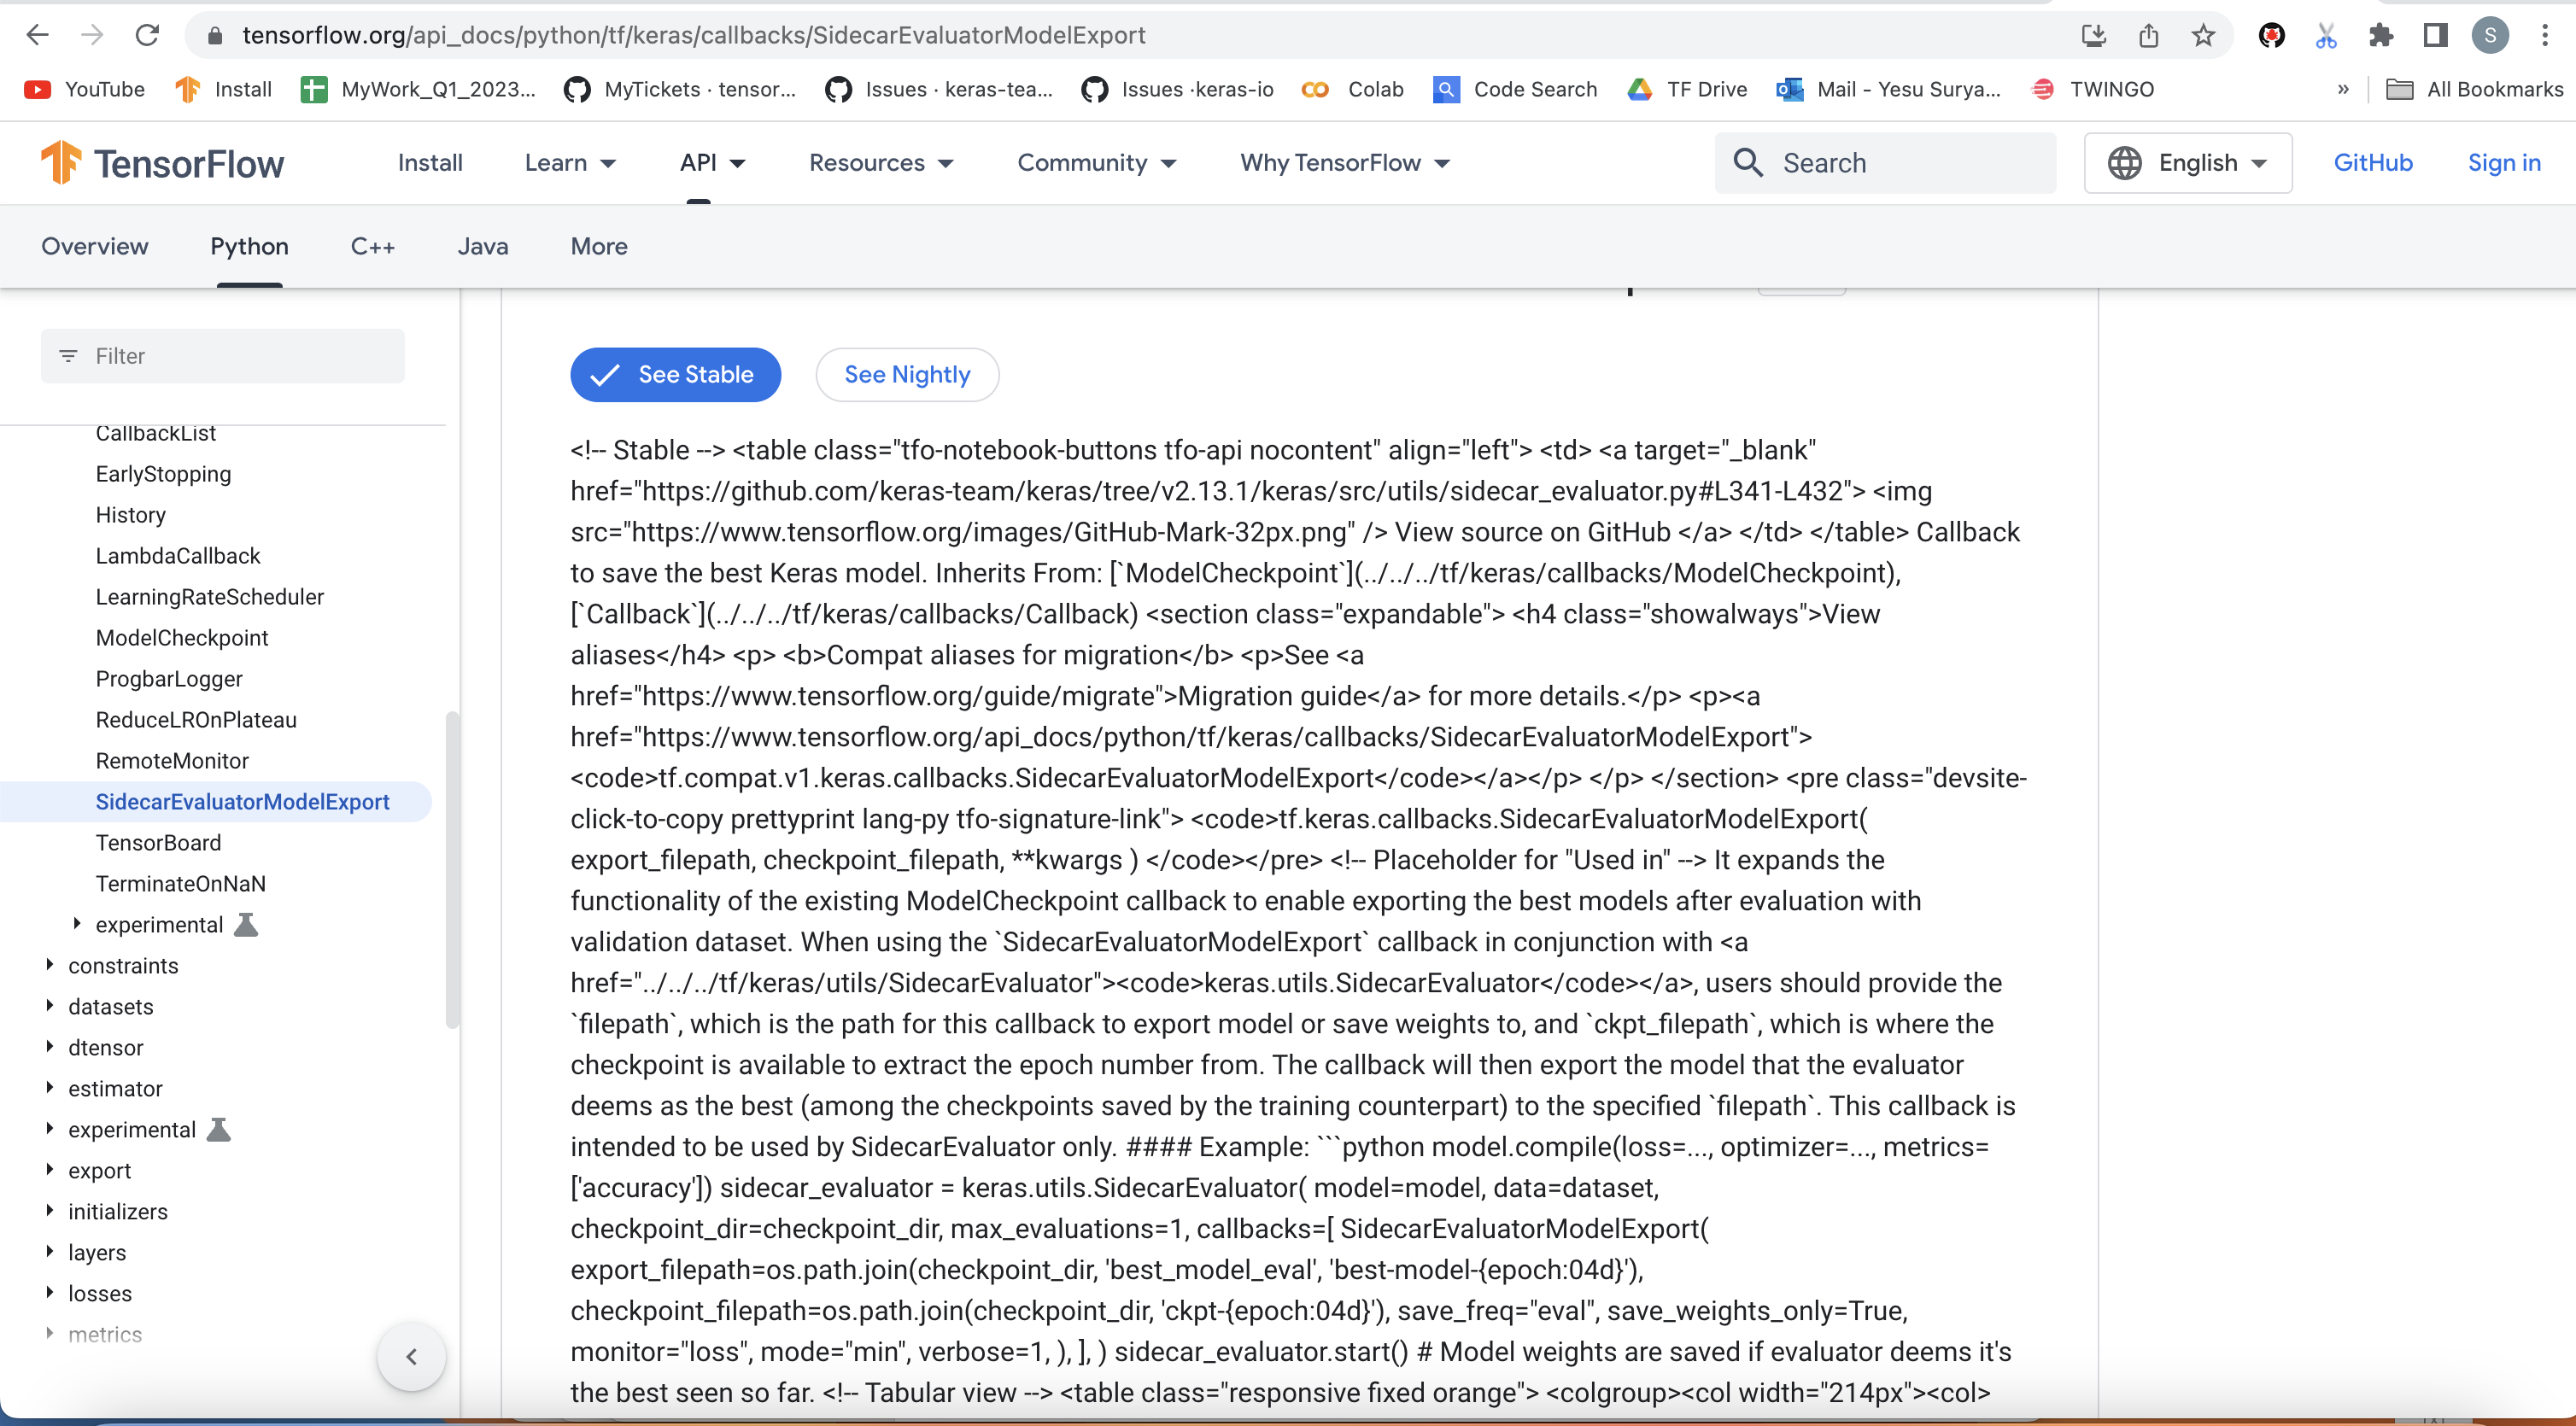The image size is (2576, 1426).
Task: Click the See Nightly button
Action: coord(907,375)
